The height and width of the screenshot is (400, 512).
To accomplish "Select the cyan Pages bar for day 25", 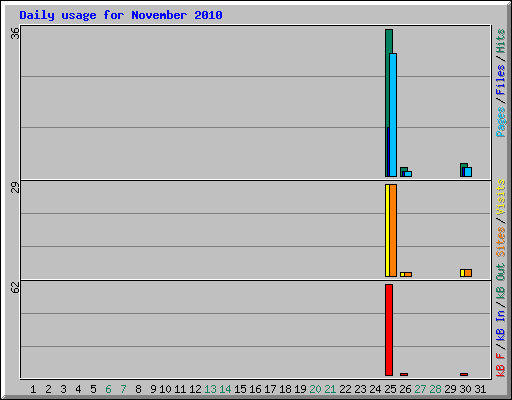I will (x=393, y=115).
